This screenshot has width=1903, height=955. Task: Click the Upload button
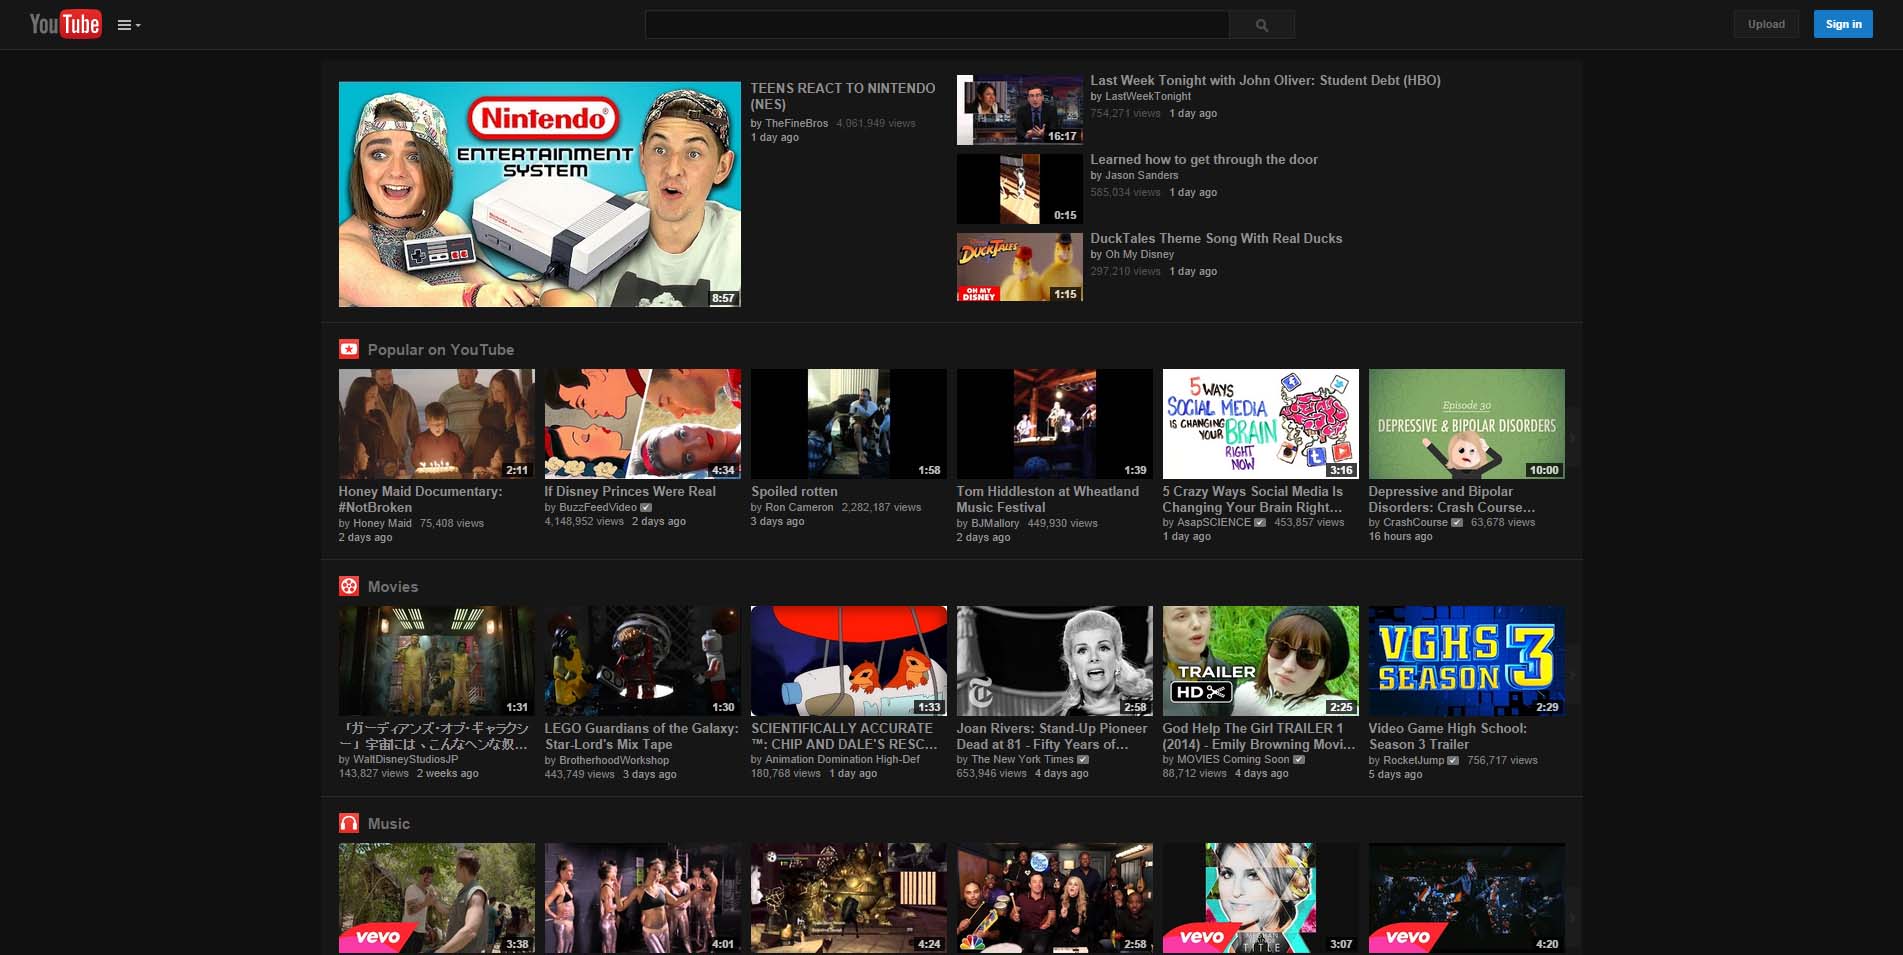[1766, 24]
